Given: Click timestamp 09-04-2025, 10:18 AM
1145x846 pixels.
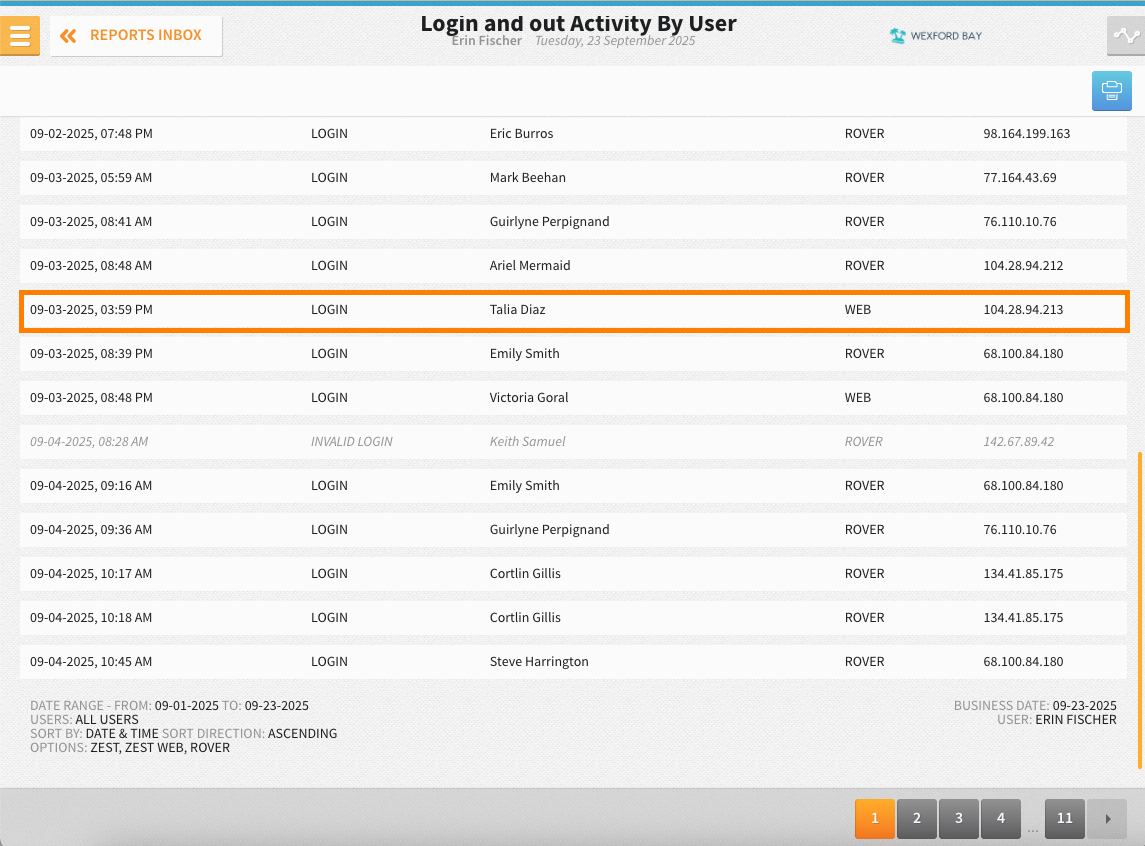Looking at the screenshot, I should click(91, 618).
